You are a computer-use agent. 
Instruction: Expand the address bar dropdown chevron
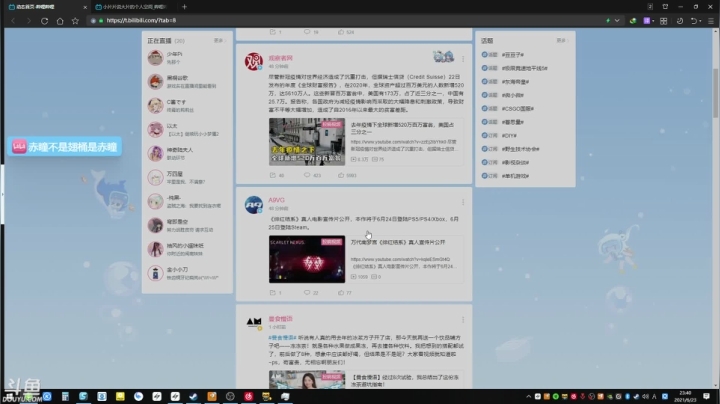(x=617, y=21)
